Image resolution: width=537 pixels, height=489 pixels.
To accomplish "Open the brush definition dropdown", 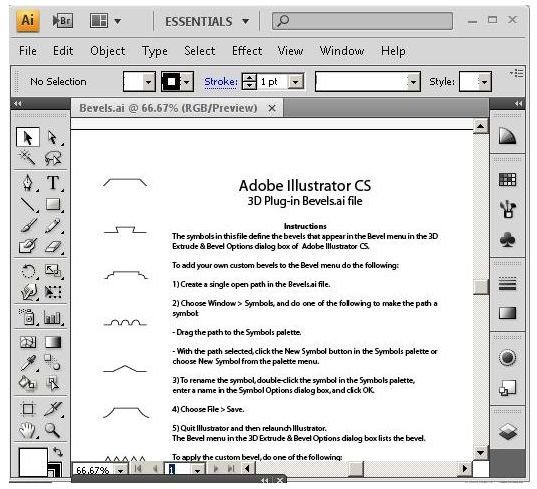I will (413, 82).
